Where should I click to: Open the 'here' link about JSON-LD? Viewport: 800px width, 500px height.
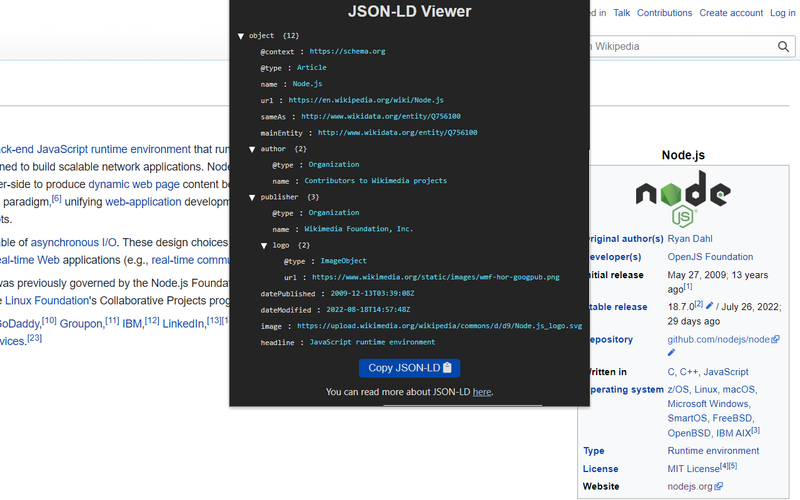coord(482,392)
